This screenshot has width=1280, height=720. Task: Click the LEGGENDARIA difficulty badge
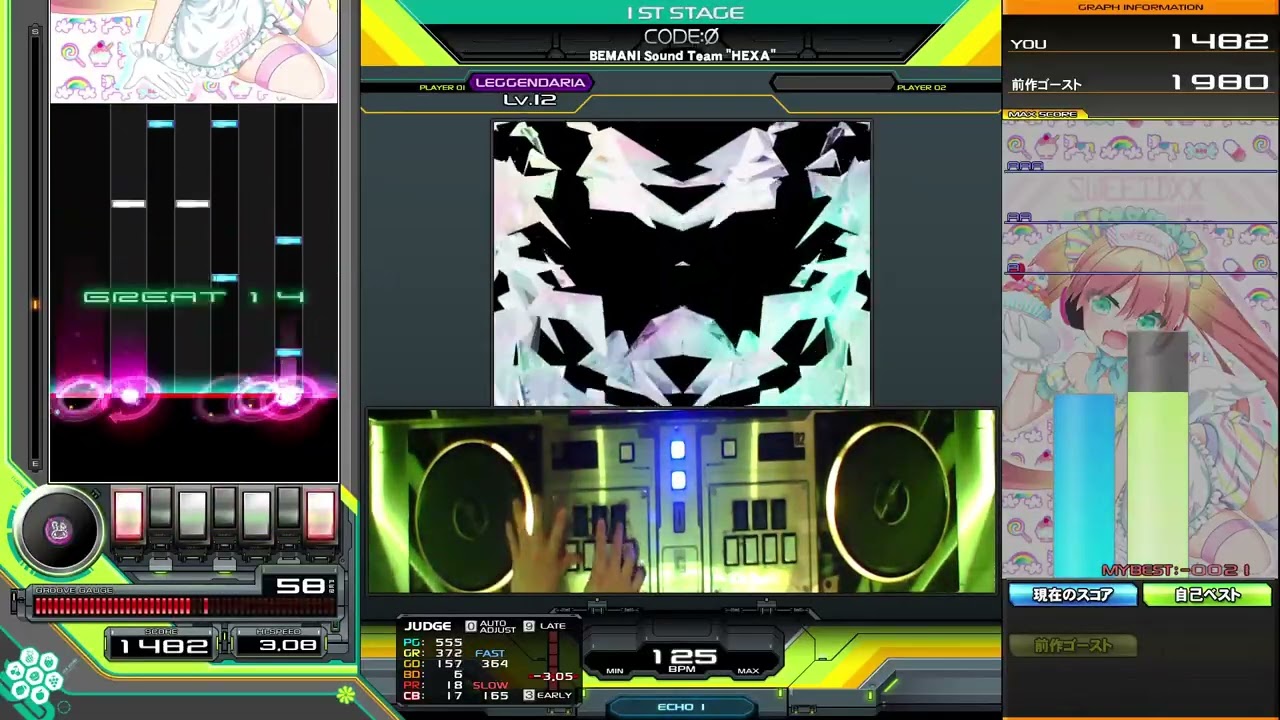(530, 83)
